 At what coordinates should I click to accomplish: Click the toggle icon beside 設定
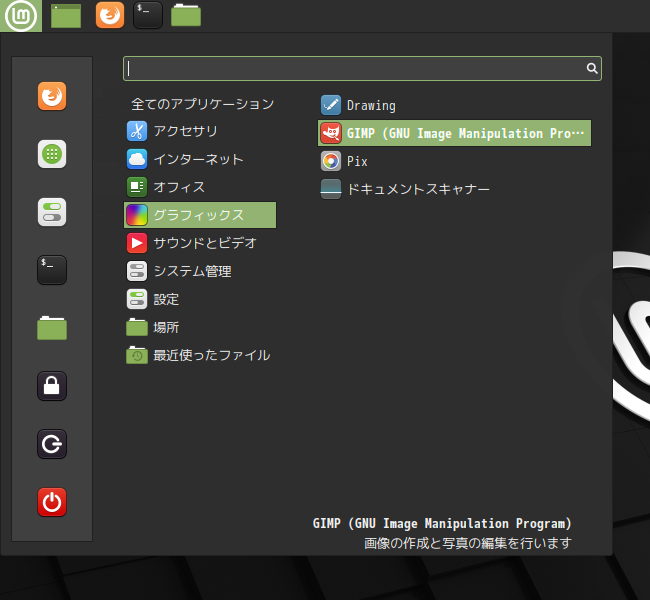tap(137, 299)
